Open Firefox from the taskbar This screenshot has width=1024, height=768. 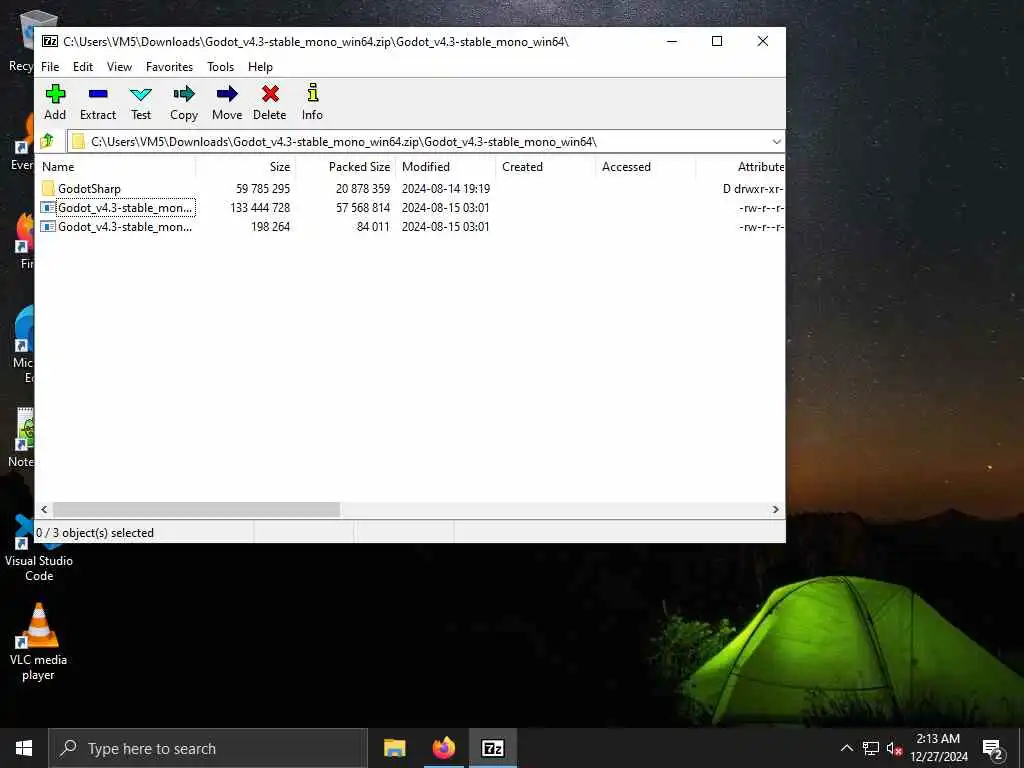tap(444, 748)
